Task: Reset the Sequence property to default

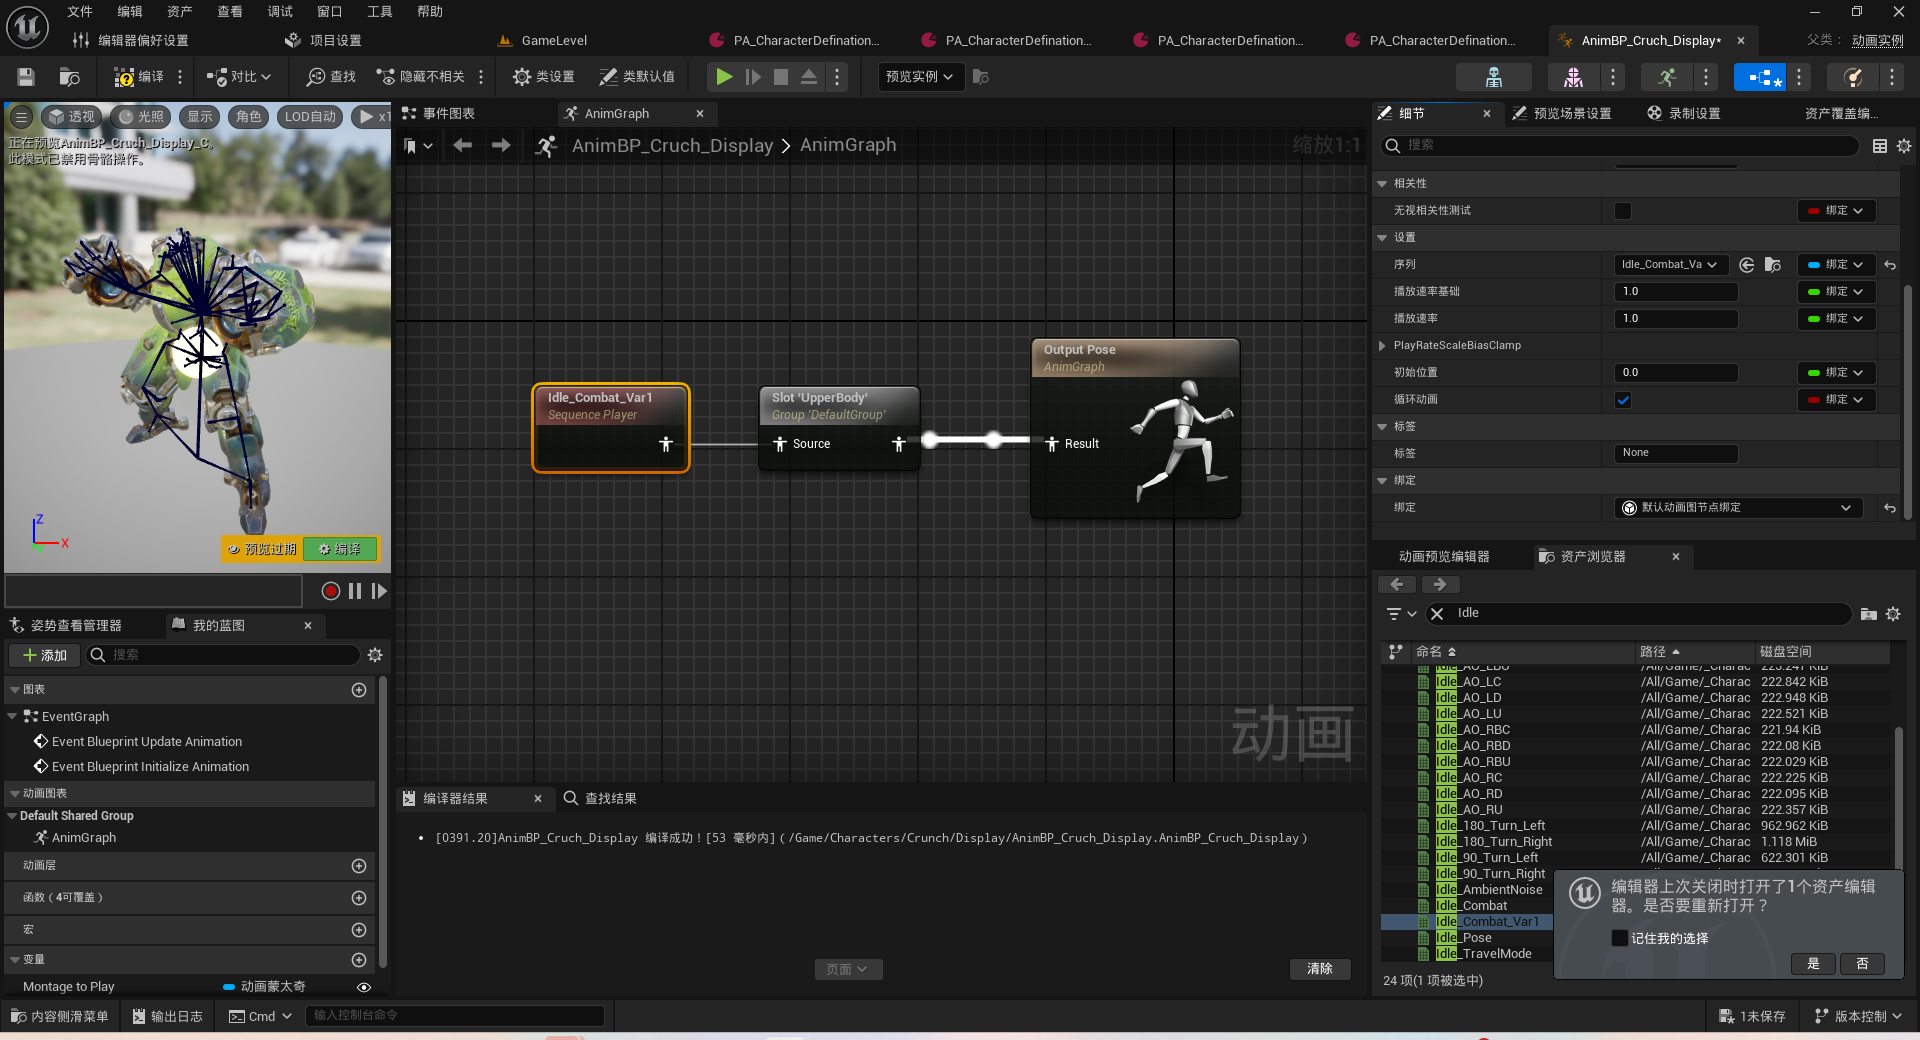Action: (x=1890, y=265)
